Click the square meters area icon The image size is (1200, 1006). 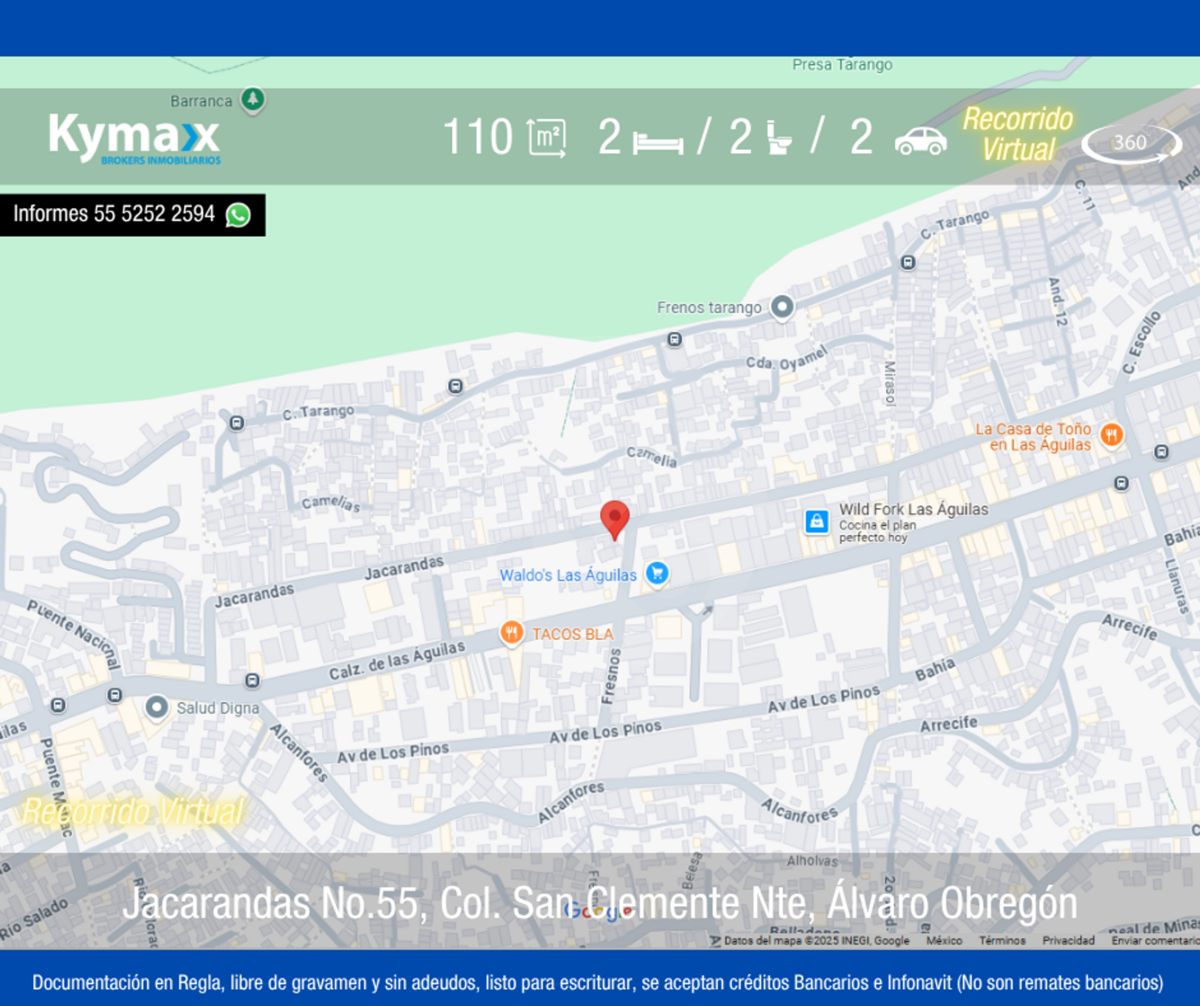[547, 138]
